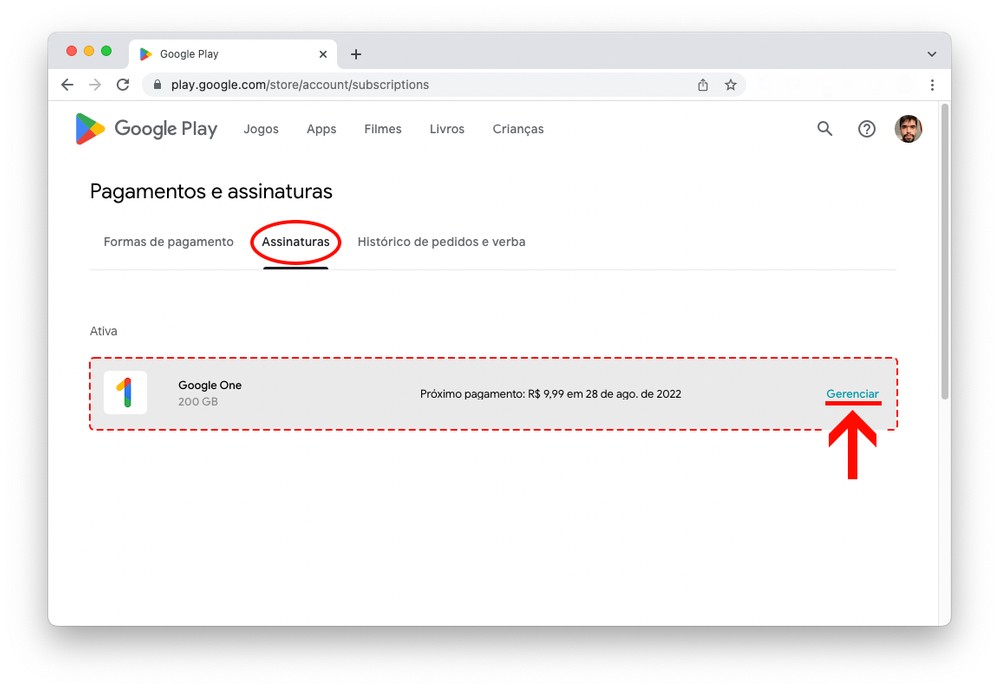Viewport: 1000px width, 690px height.
Task: Select the Assinaturas tab
Action: pyautogui.click(x=295, y=242)
